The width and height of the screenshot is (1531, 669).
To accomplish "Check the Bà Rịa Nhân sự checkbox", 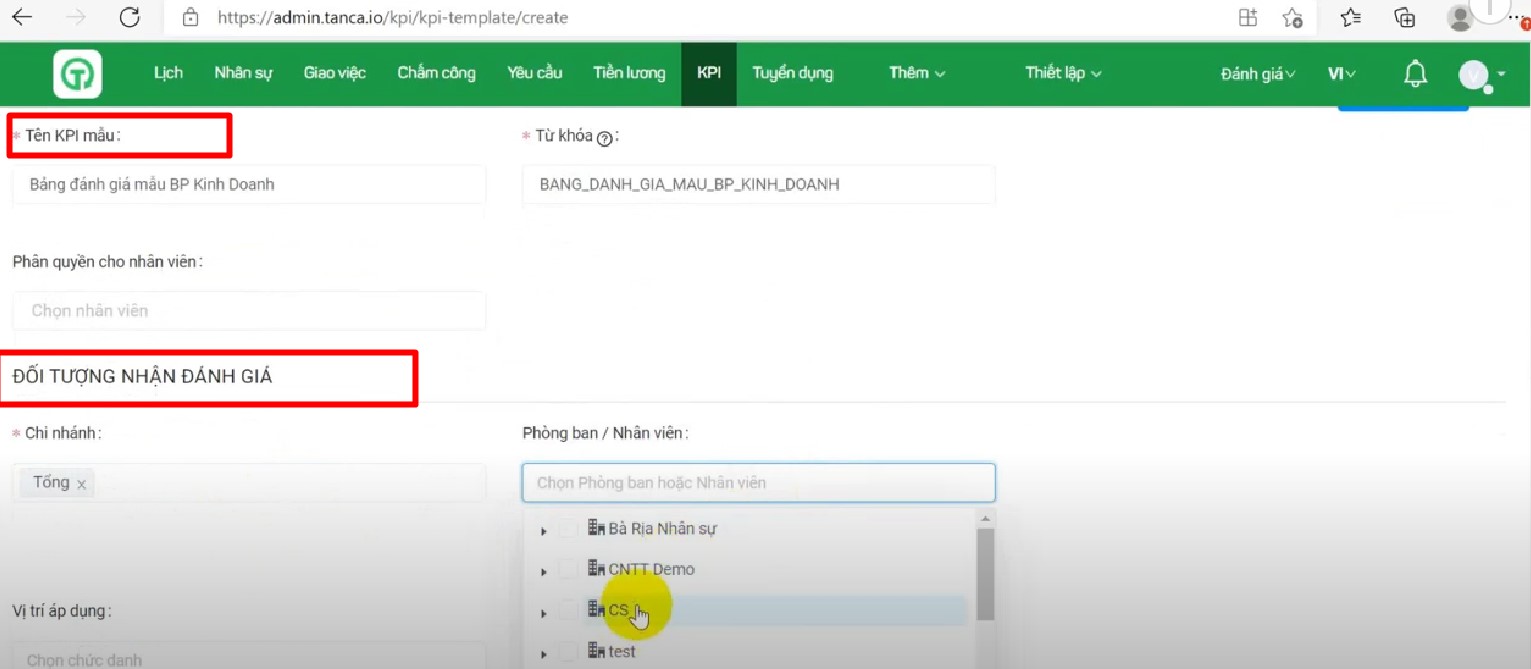I will click(568, 528).
